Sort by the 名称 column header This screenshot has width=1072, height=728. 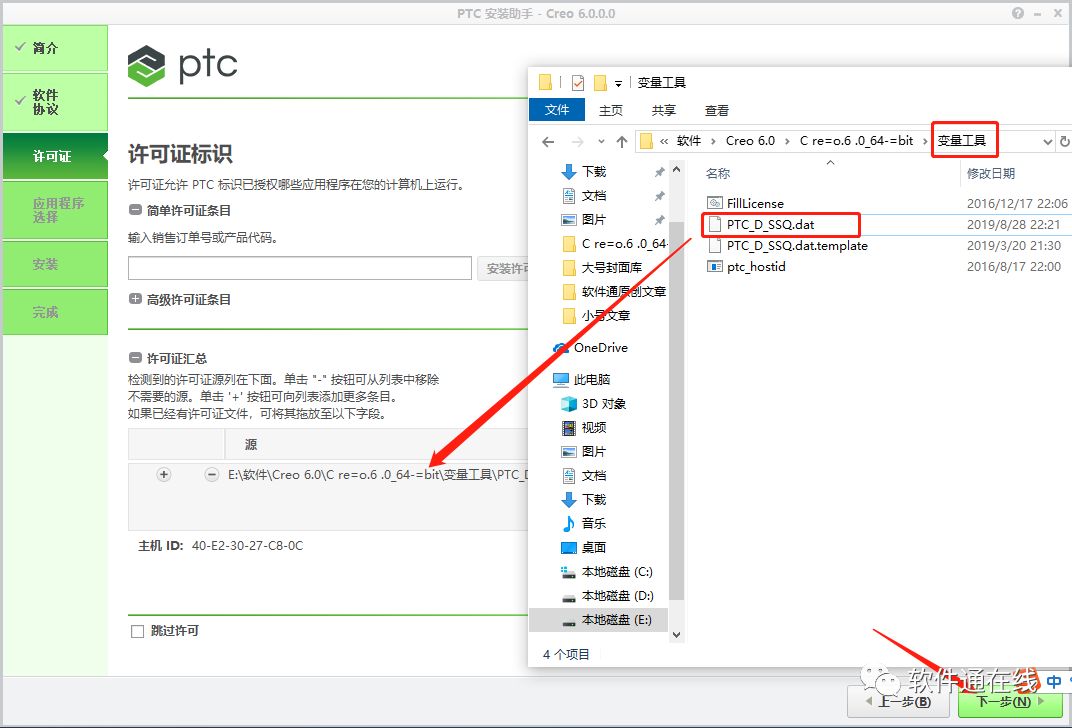pyautogui.click(x=718, y=174)
